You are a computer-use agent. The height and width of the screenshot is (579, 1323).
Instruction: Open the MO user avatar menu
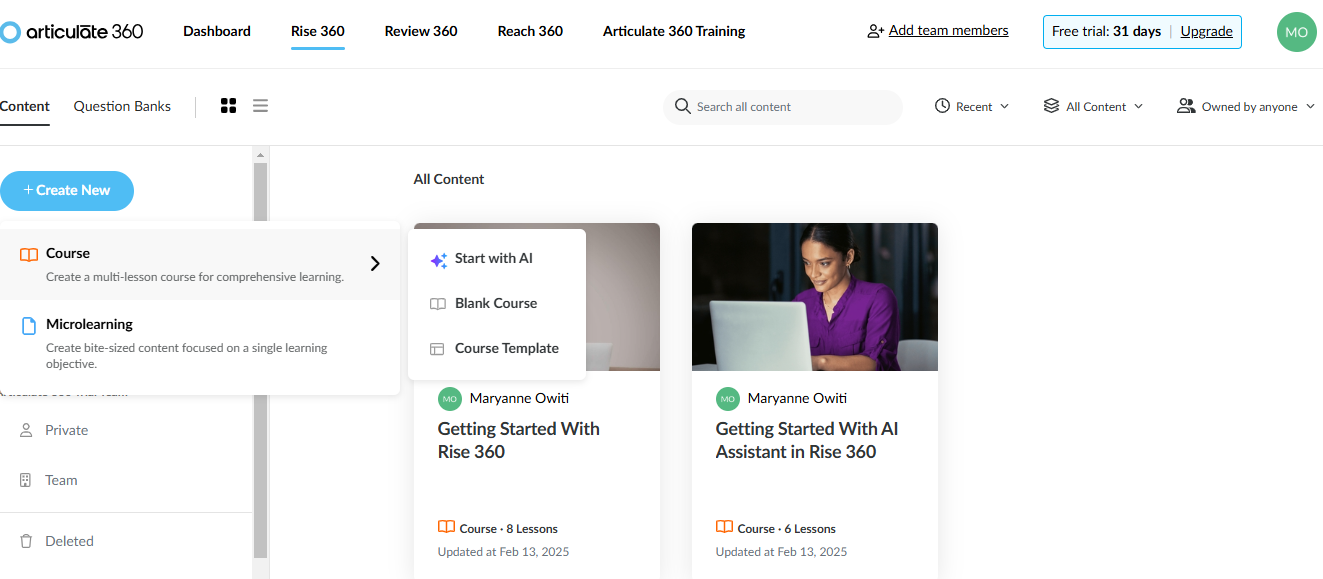(x=1296, y=32)
